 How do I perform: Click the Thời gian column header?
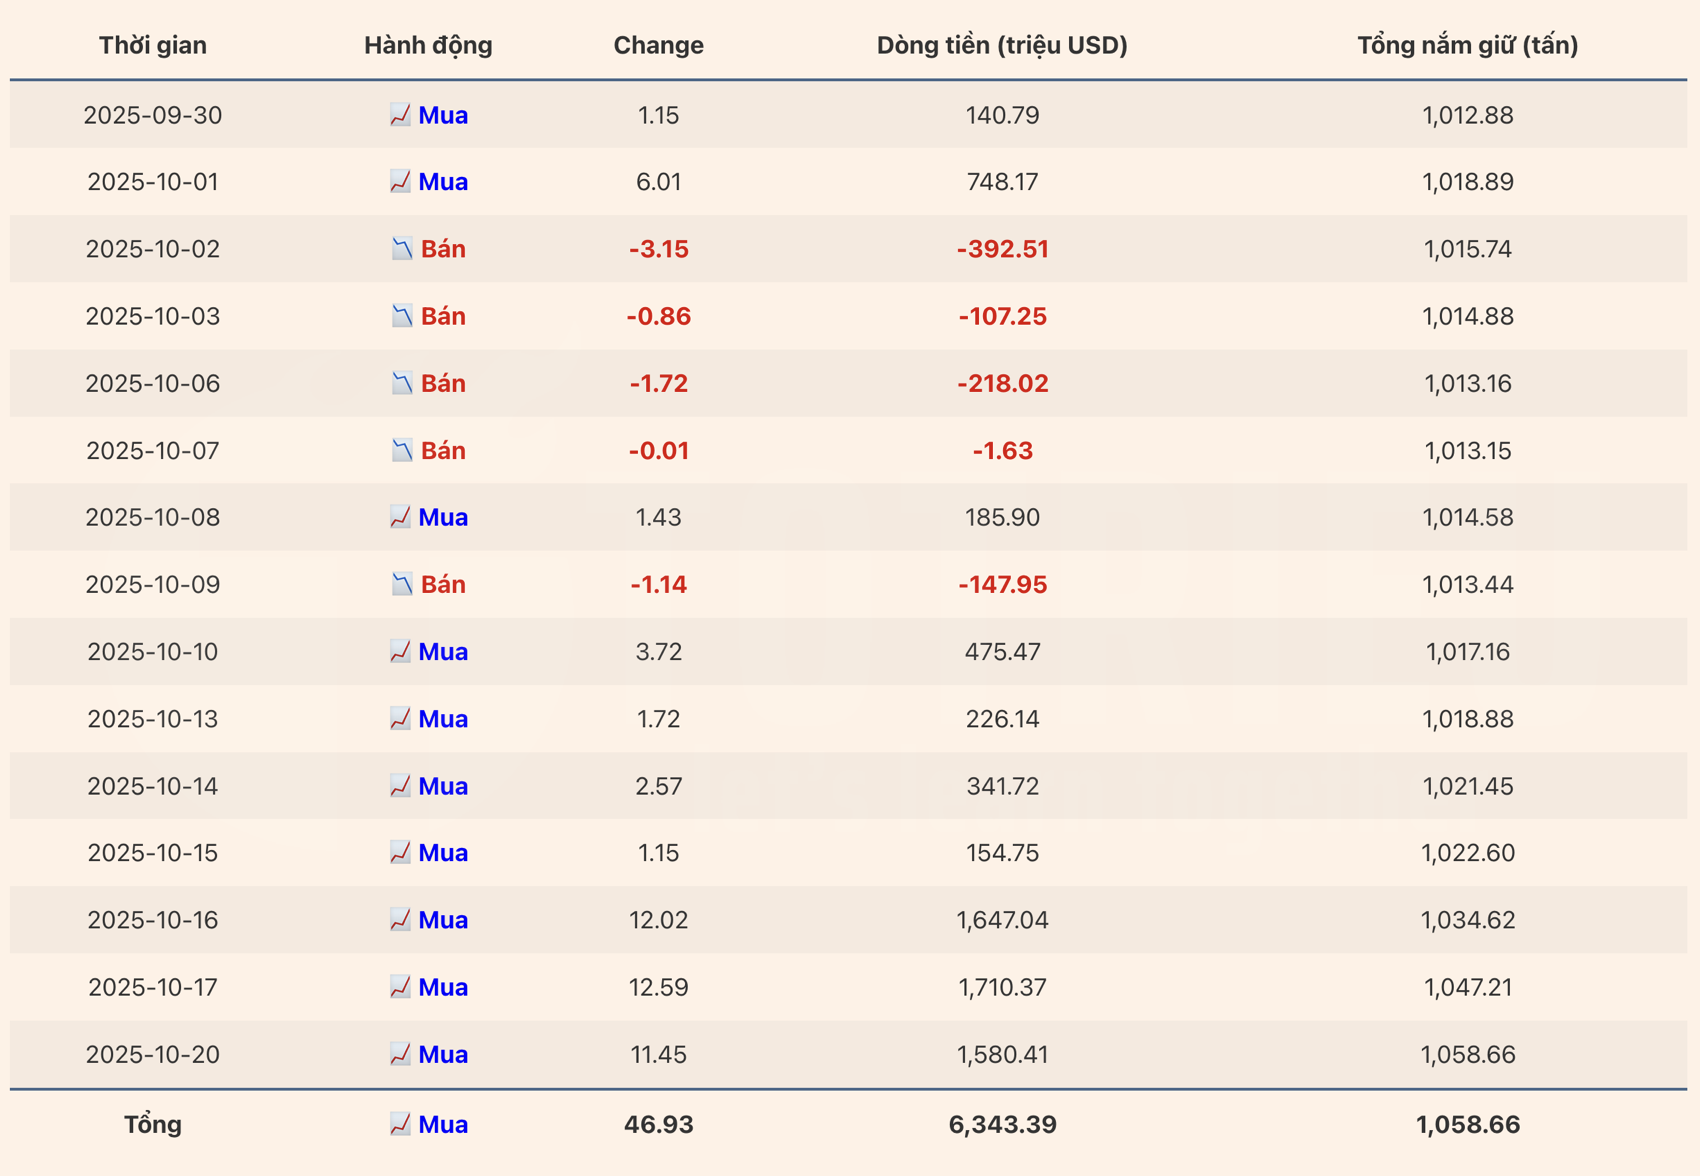pyautogui.click(x=153, y=45)
